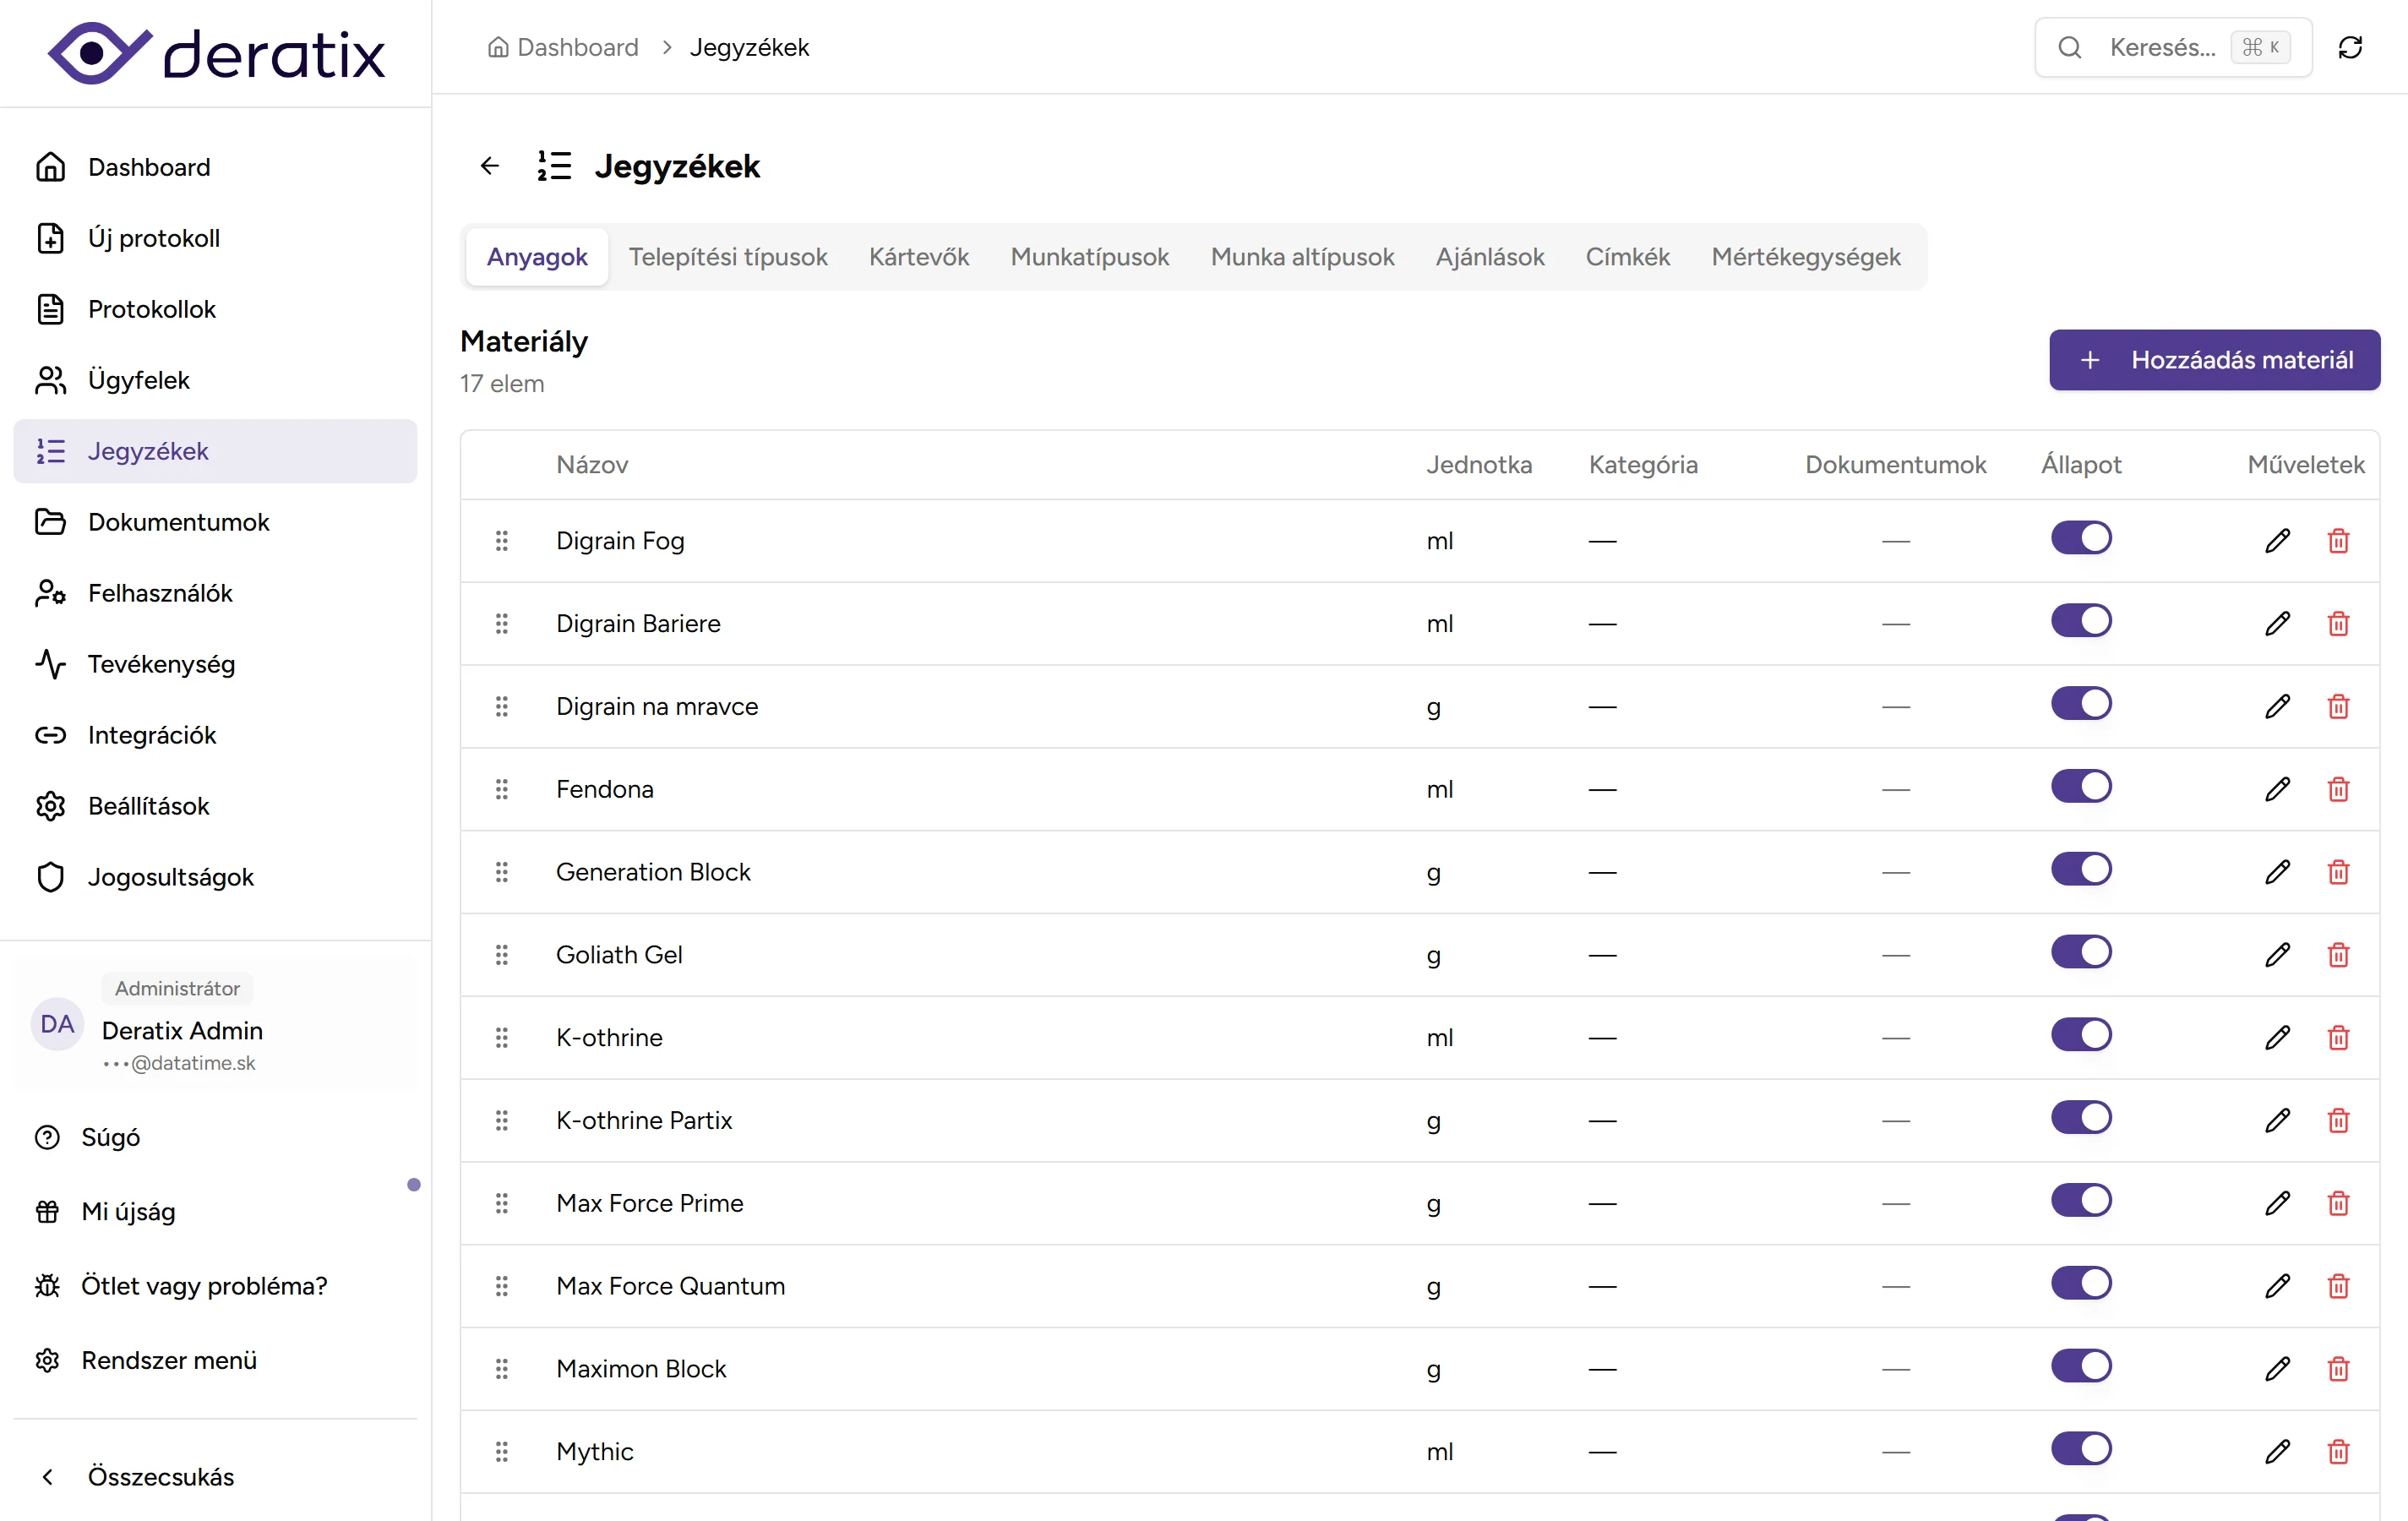Click the back arrow beside Jegyzékek title
The width and height of the screenshot is (2408, 1521).
[490, 165]
